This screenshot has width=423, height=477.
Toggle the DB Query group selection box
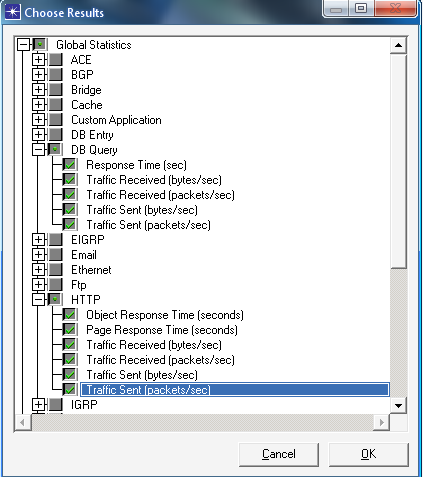point(55,150)
